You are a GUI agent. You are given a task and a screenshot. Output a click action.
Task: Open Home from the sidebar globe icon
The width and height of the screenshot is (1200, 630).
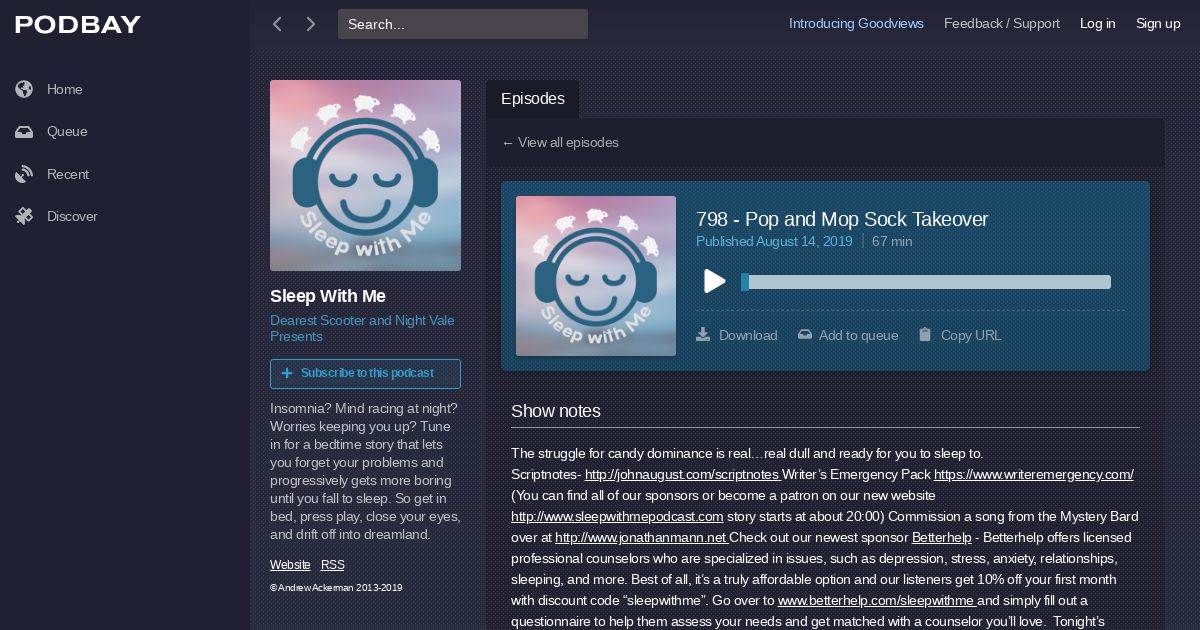pyautogui.click(x=24, y=89)
